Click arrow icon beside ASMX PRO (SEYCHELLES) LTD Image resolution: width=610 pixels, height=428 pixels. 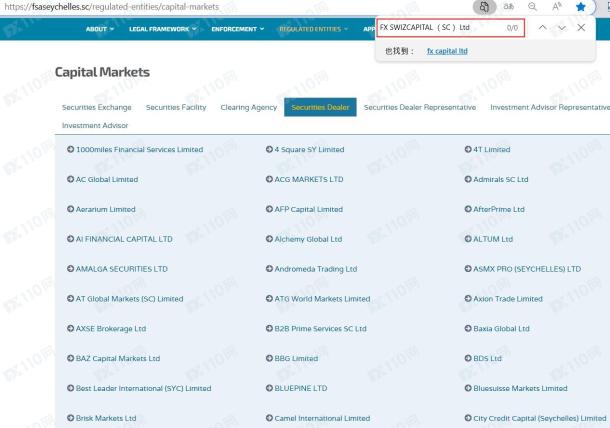point(468,268)
